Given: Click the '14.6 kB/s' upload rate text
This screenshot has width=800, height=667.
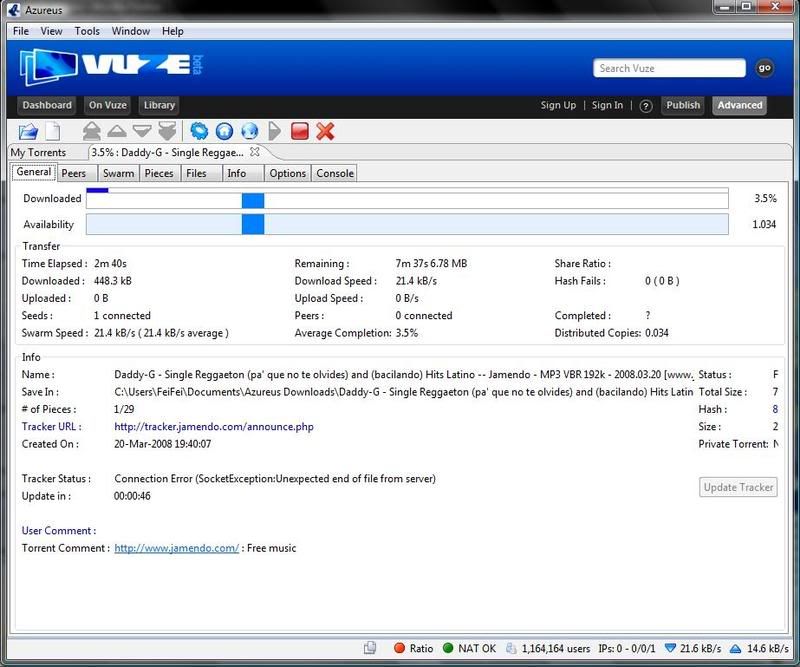Looking at the screenshot, I should tap(767, 649).
